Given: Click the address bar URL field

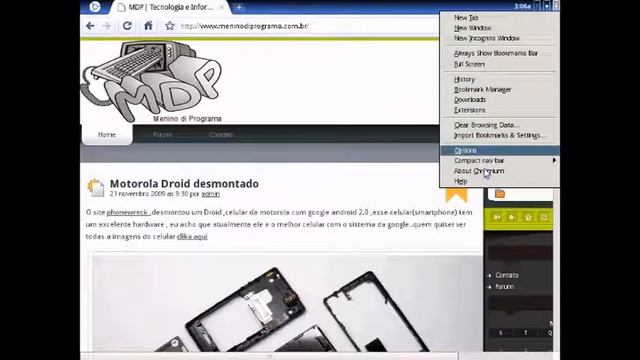Looking at the screenshot, I should 308,26.
